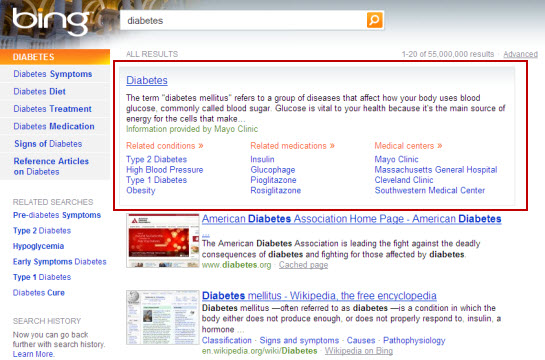Click the orange DIABETES sidebar header

pos(55,57)
